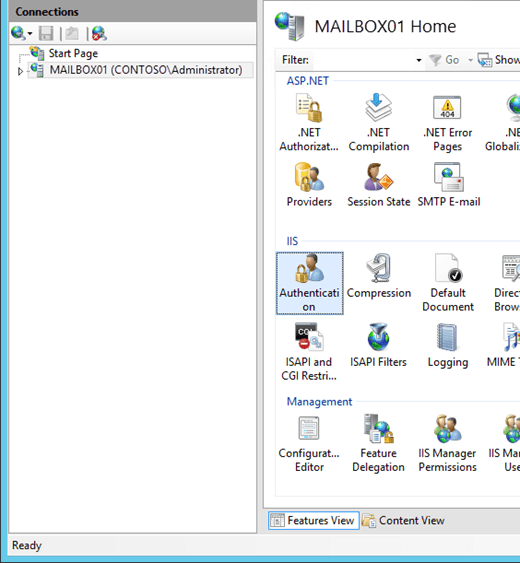The image size is (520, 563).
Task: Open the Authentication feature
Action: tap(309, 283)
